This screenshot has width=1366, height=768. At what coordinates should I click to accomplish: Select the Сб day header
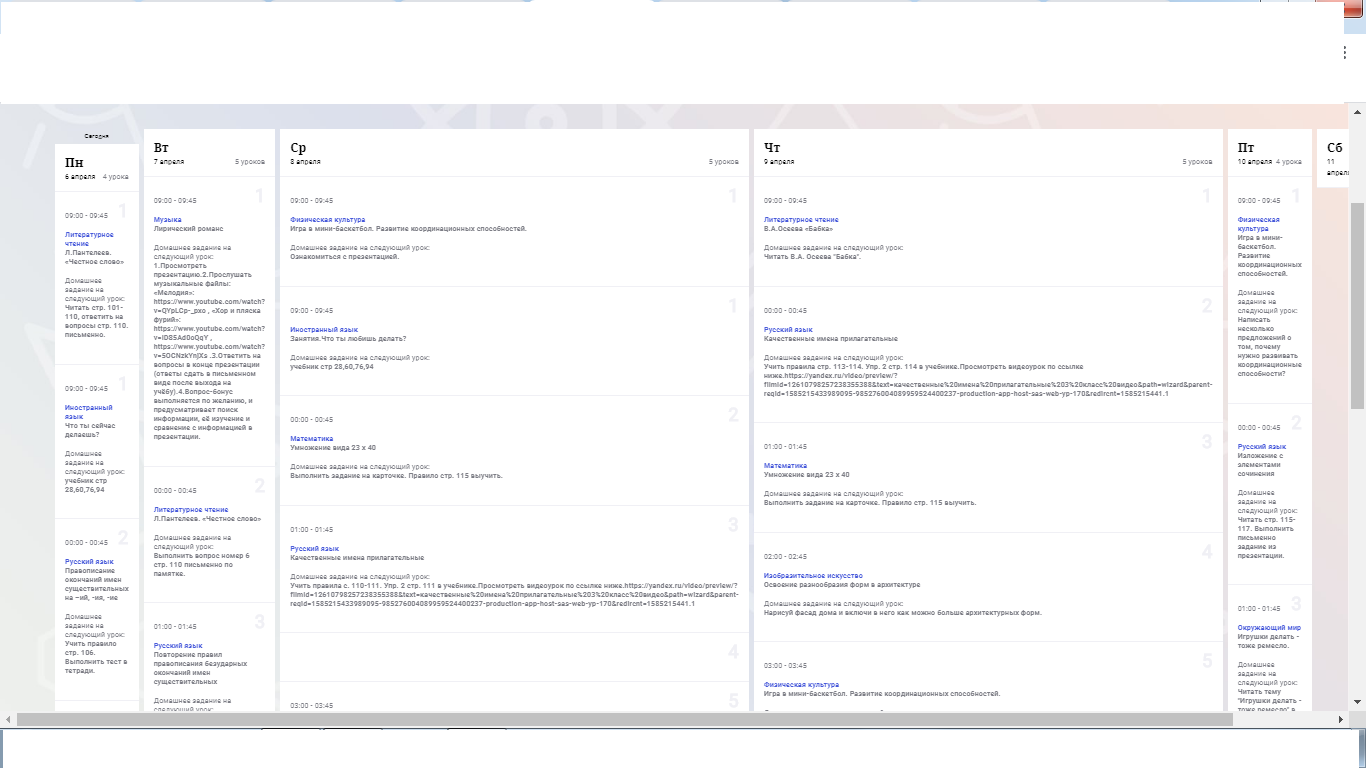1335,148
